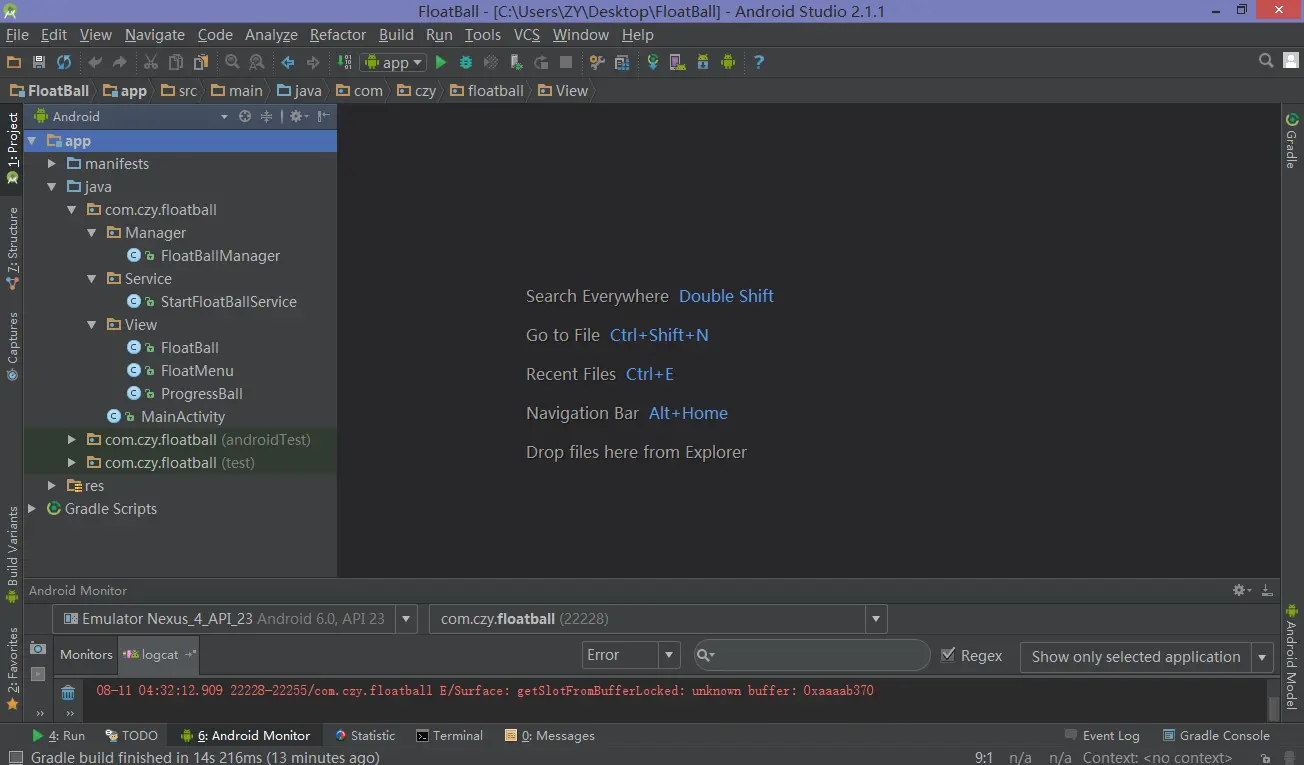1304x765 pixels.
Task: Open the File menu
Action: [x=17, y=34]
